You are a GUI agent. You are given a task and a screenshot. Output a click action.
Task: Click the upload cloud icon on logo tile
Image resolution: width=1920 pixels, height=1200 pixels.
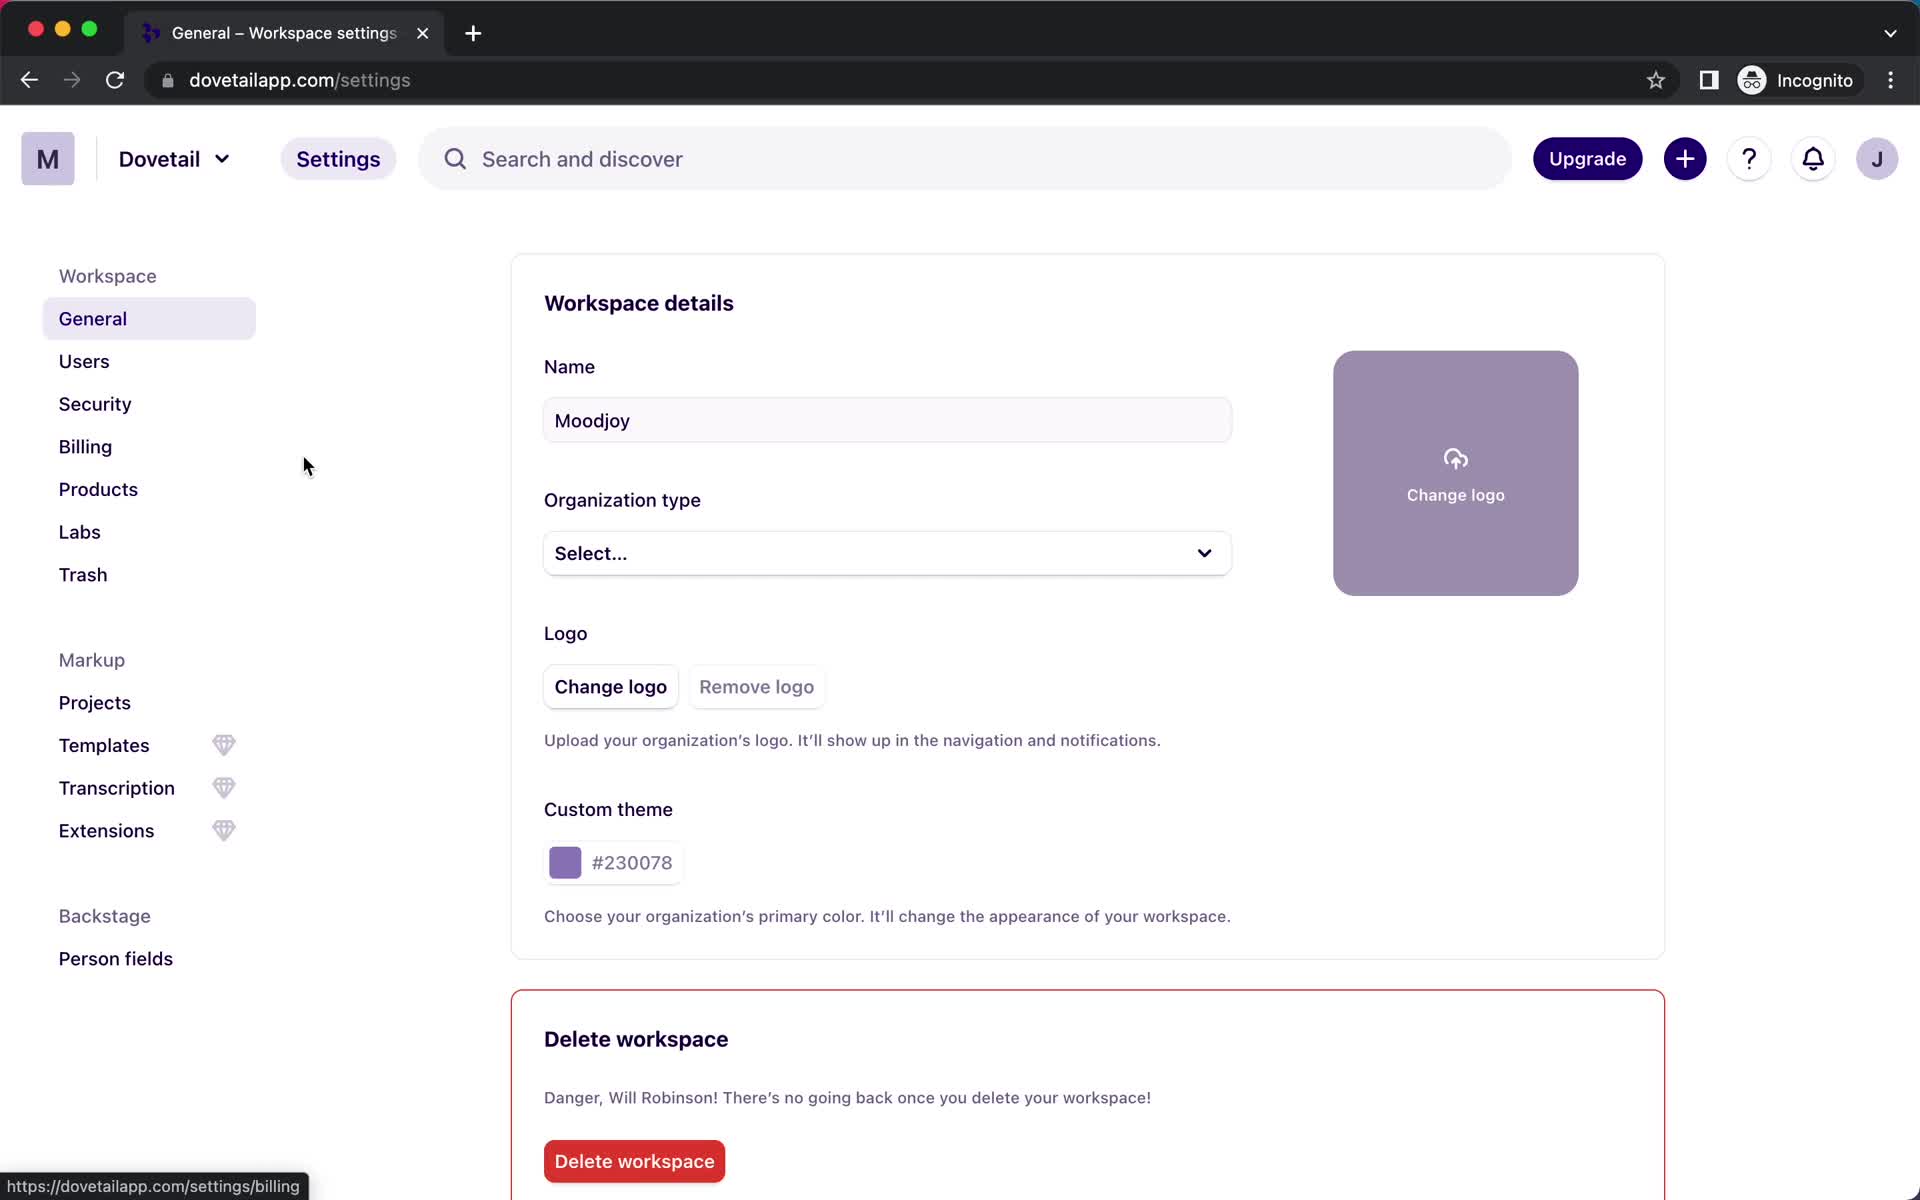pyautogui.click(x=1456, y=459)
